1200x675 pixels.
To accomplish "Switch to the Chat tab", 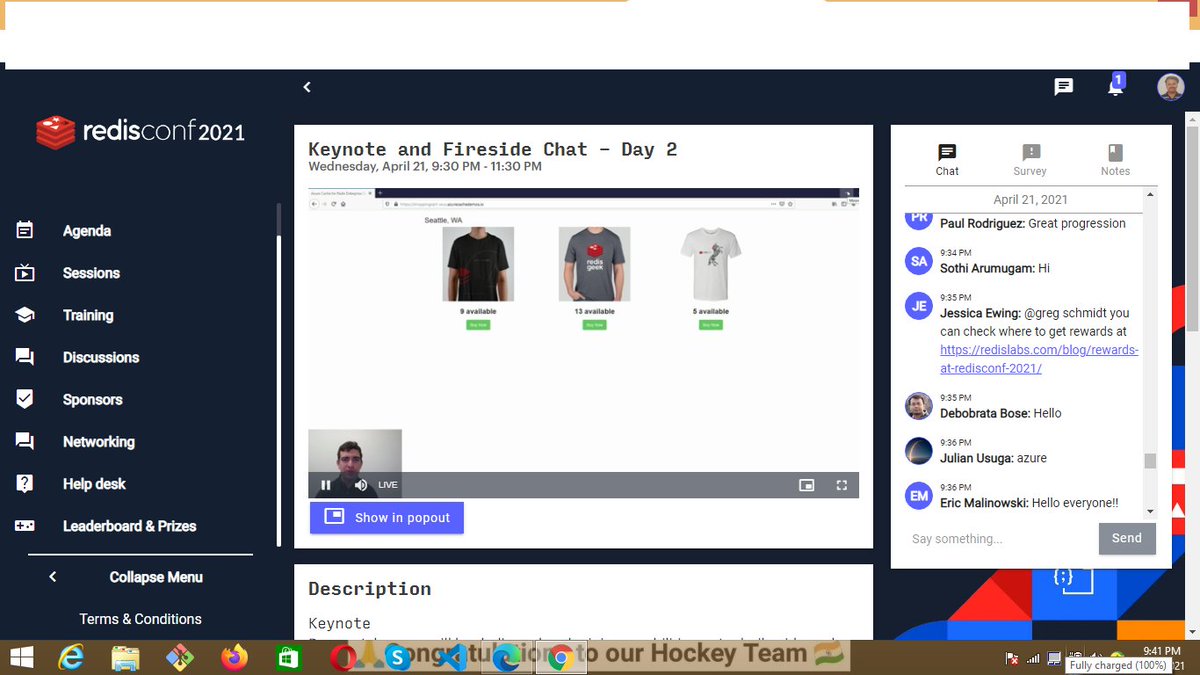I will pyautogui.click(x=947, y=160).
